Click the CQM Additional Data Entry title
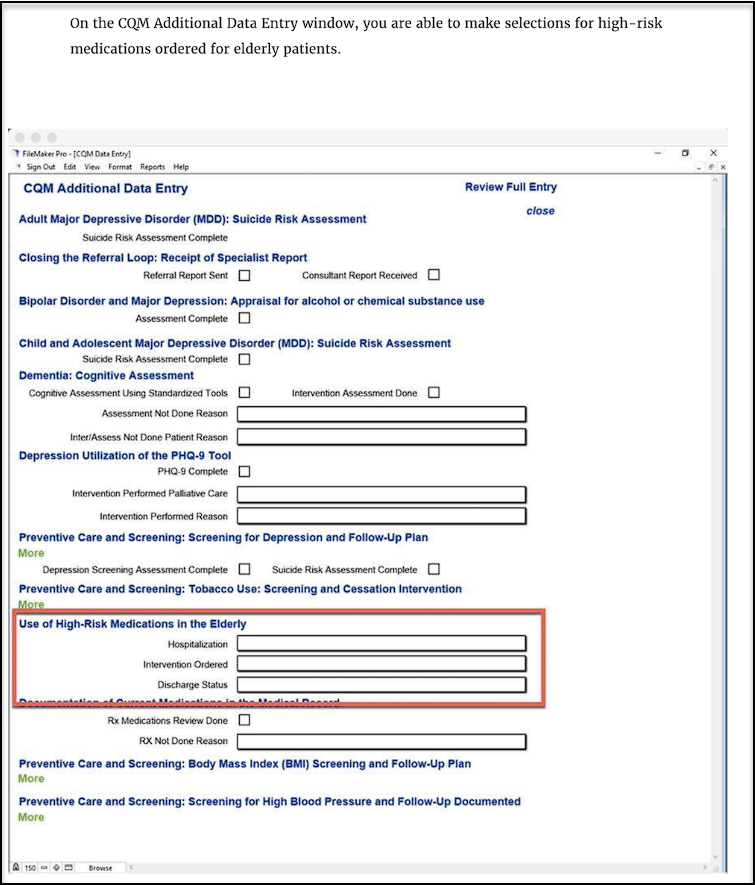The height and width of the screenshot is (885, 755). click(x=106, y=189)
